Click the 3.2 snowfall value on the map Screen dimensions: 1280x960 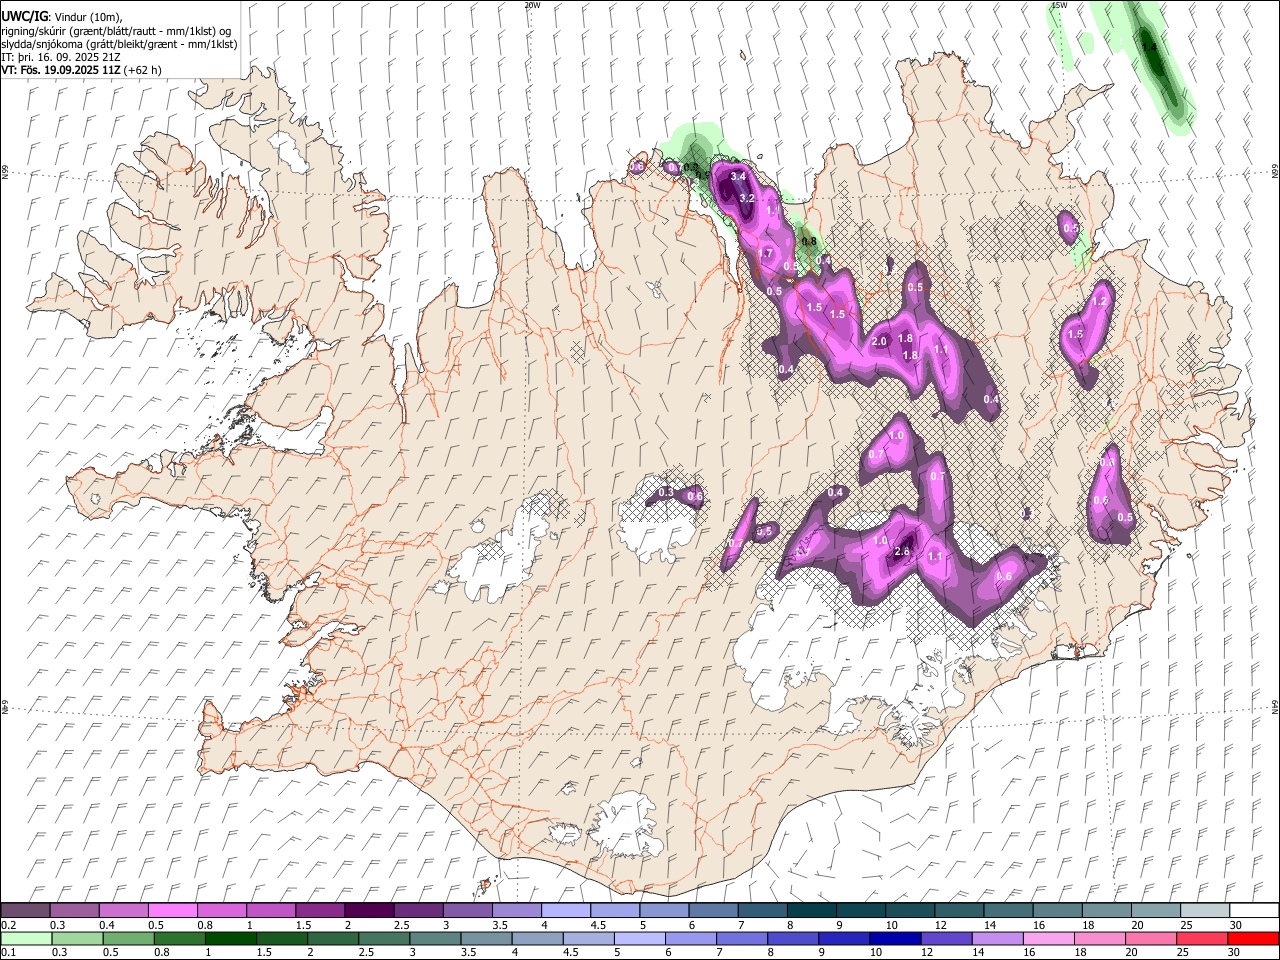pyautogui.click(x=746, y=198)
